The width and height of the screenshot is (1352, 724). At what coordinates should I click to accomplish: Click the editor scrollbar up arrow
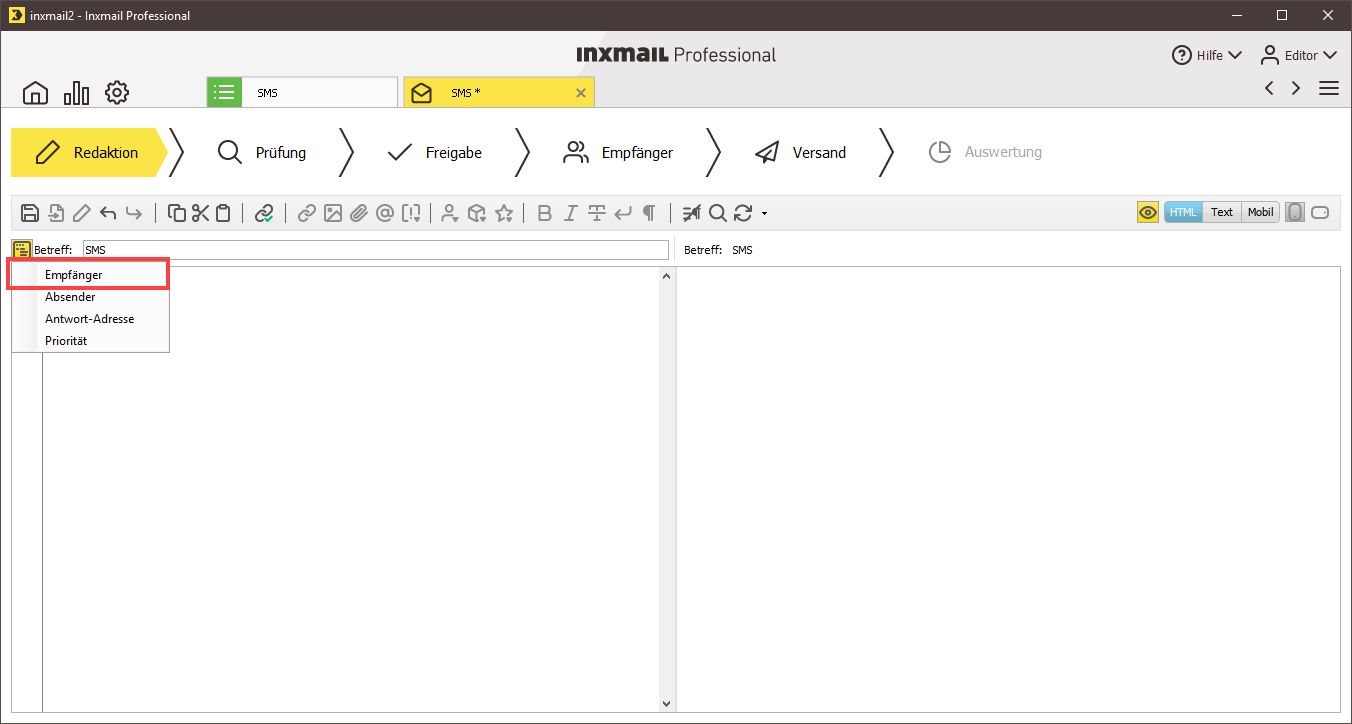pyautogui.click(x=667, y=276)
